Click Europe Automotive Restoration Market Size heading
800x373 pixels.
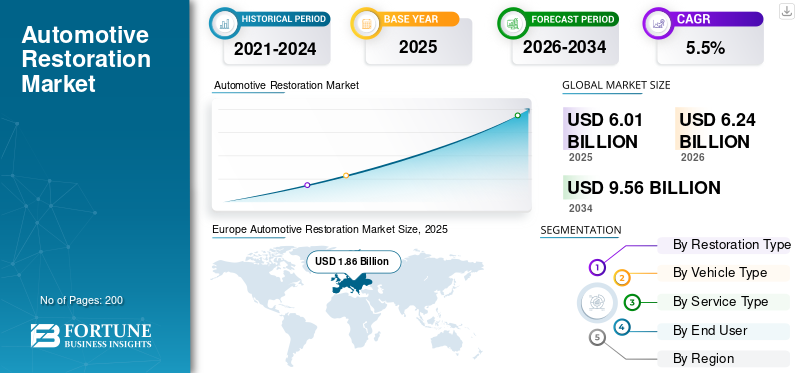click(330, 230)
